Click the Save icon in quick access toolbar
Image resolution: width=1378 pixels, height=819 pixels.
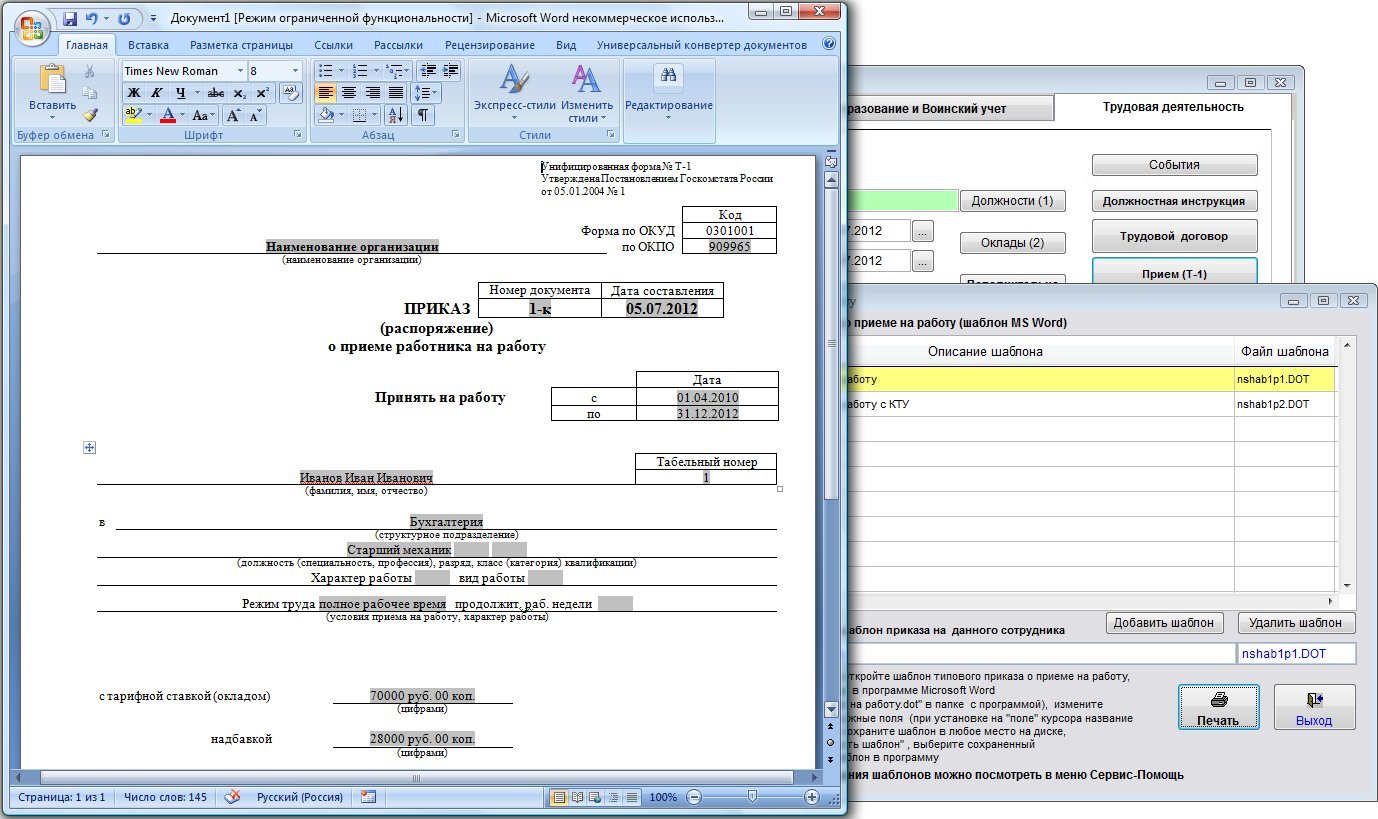point(70,19)
